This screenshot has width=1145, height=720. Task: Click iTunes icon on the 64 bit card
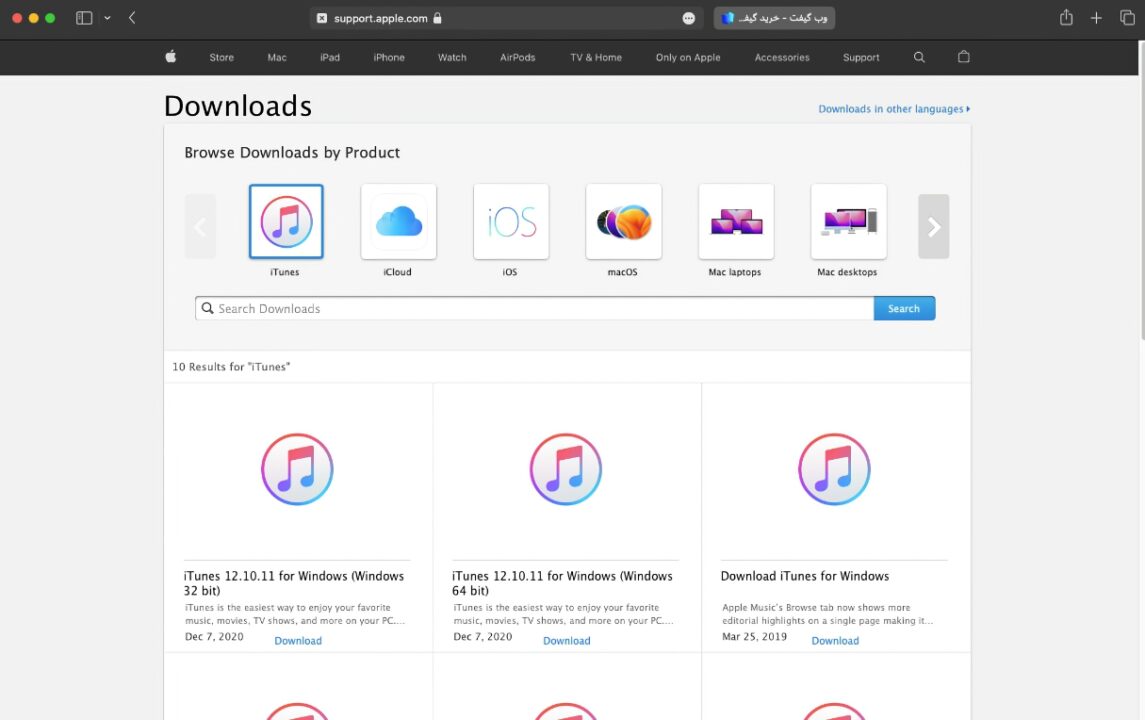click(x=566, y=469)
